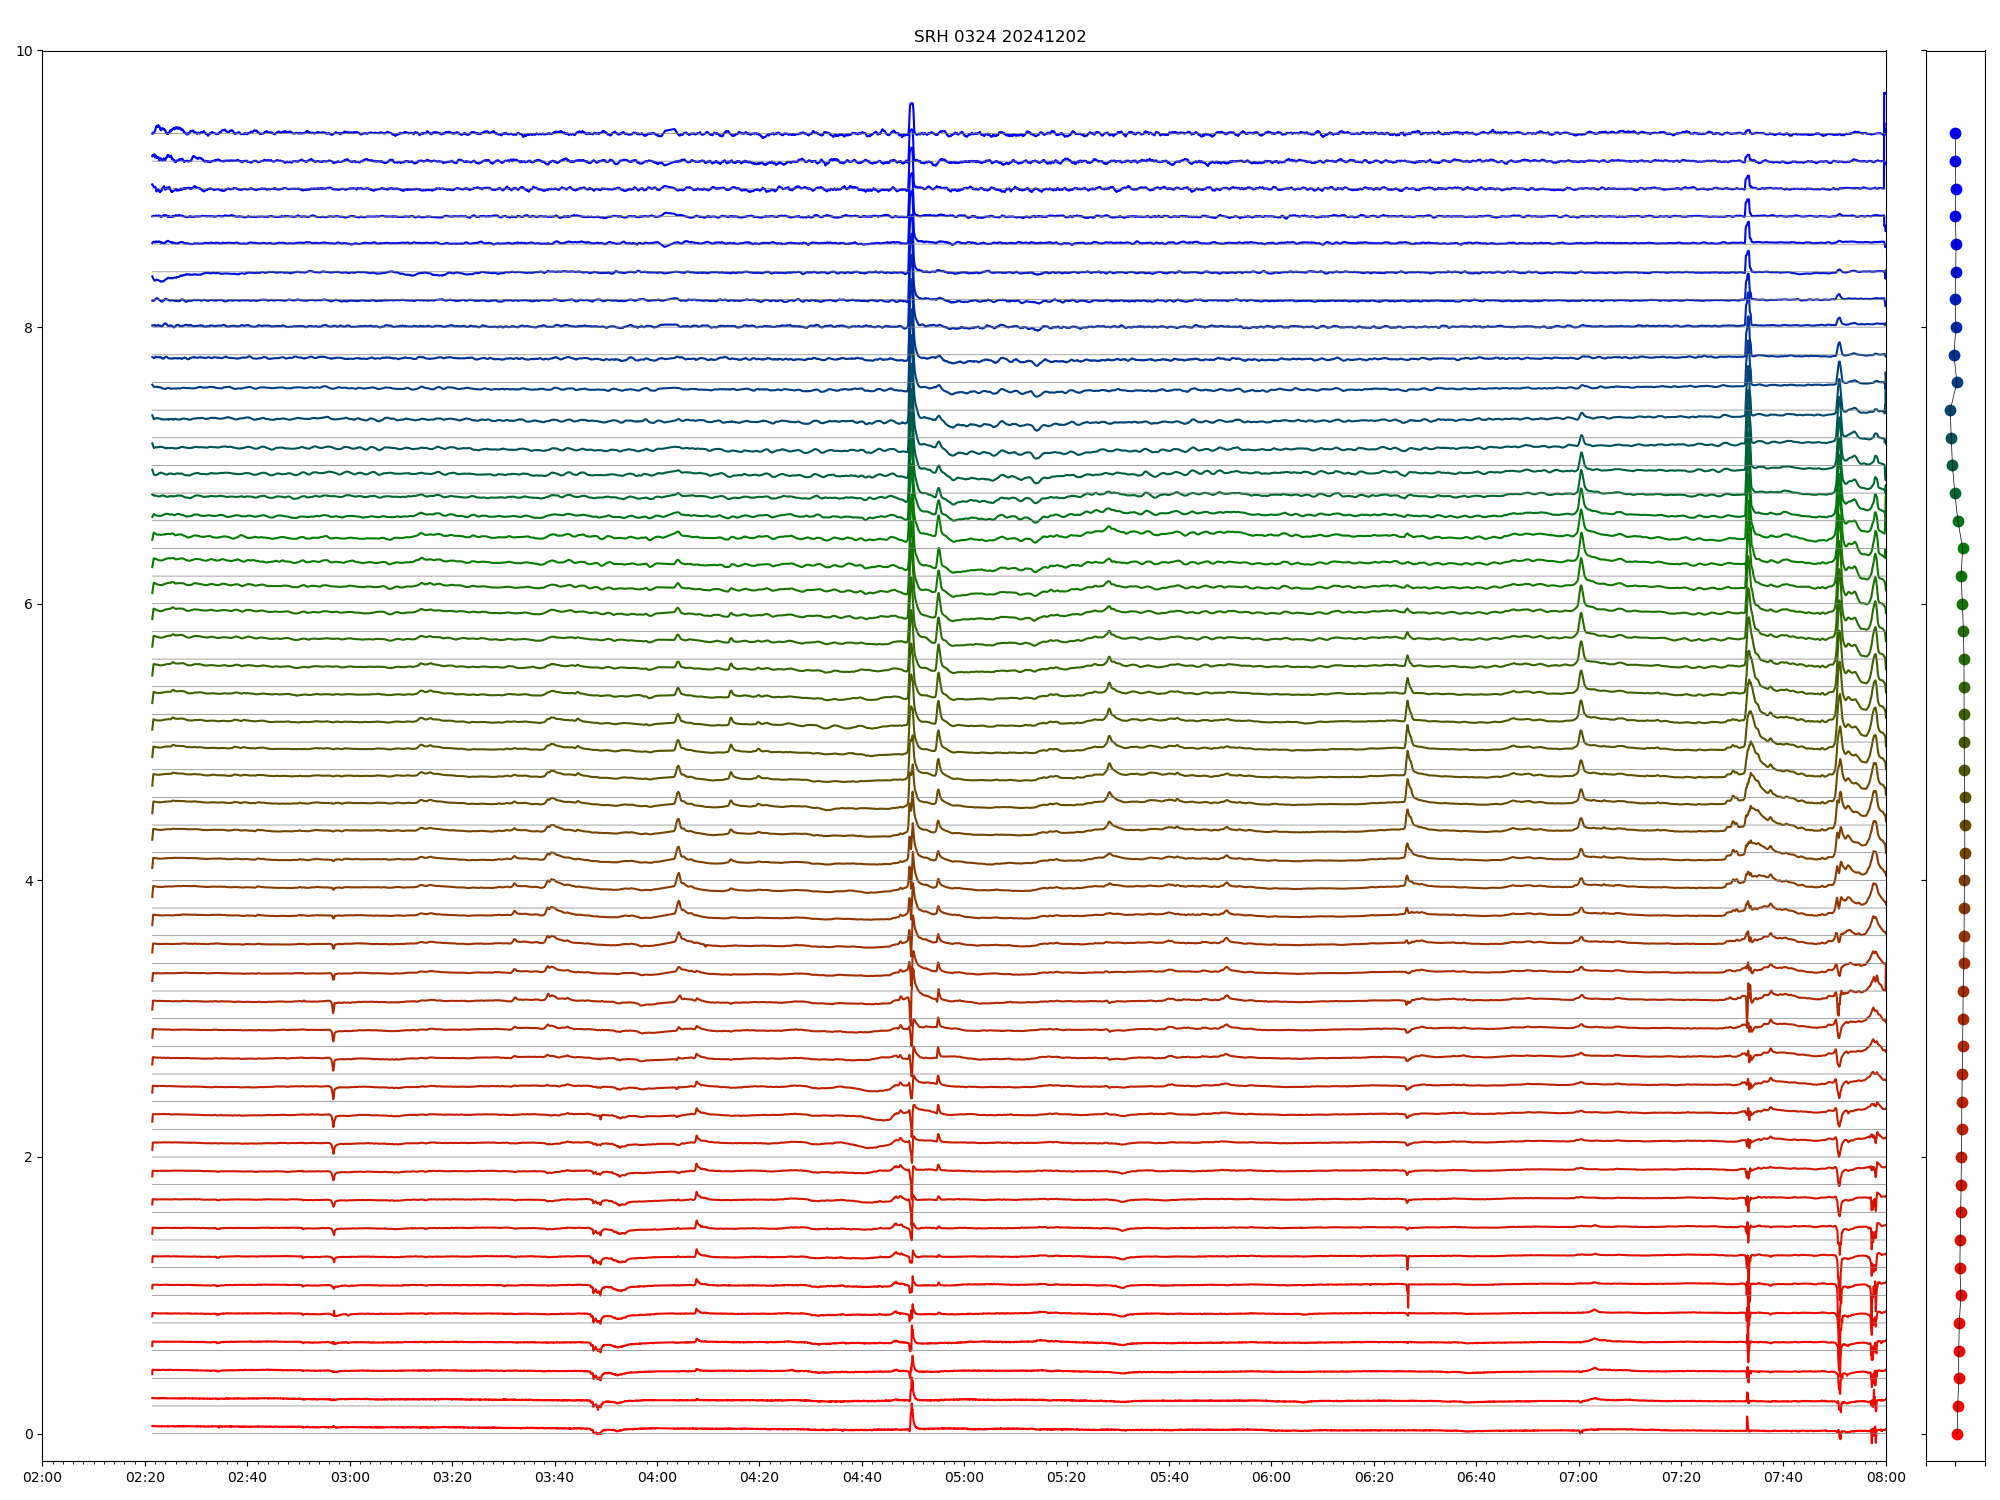Image resolution: width=2000 pixels, height=1500 pixels.
Task: Click the 03:40 x-axis time label
Action: pos(554,1477)
